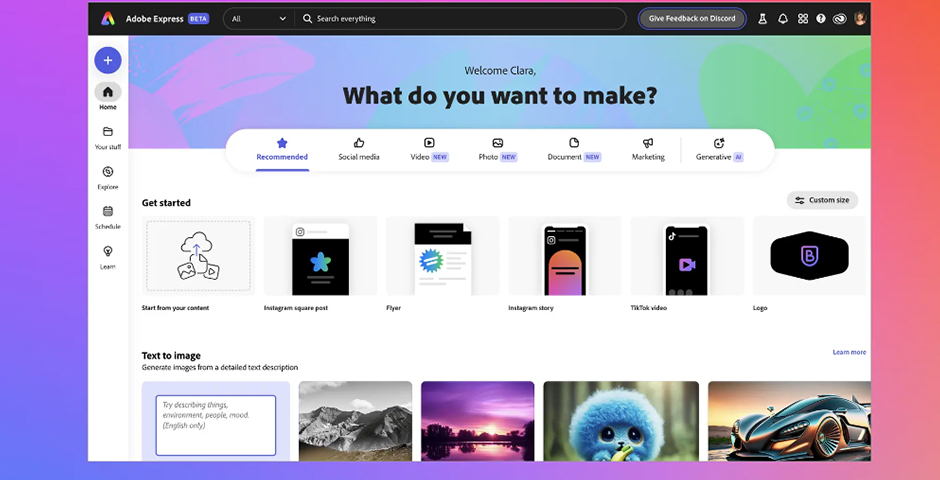
Task: Go to the Generative AI tab
Action: (x=719, y=150)
